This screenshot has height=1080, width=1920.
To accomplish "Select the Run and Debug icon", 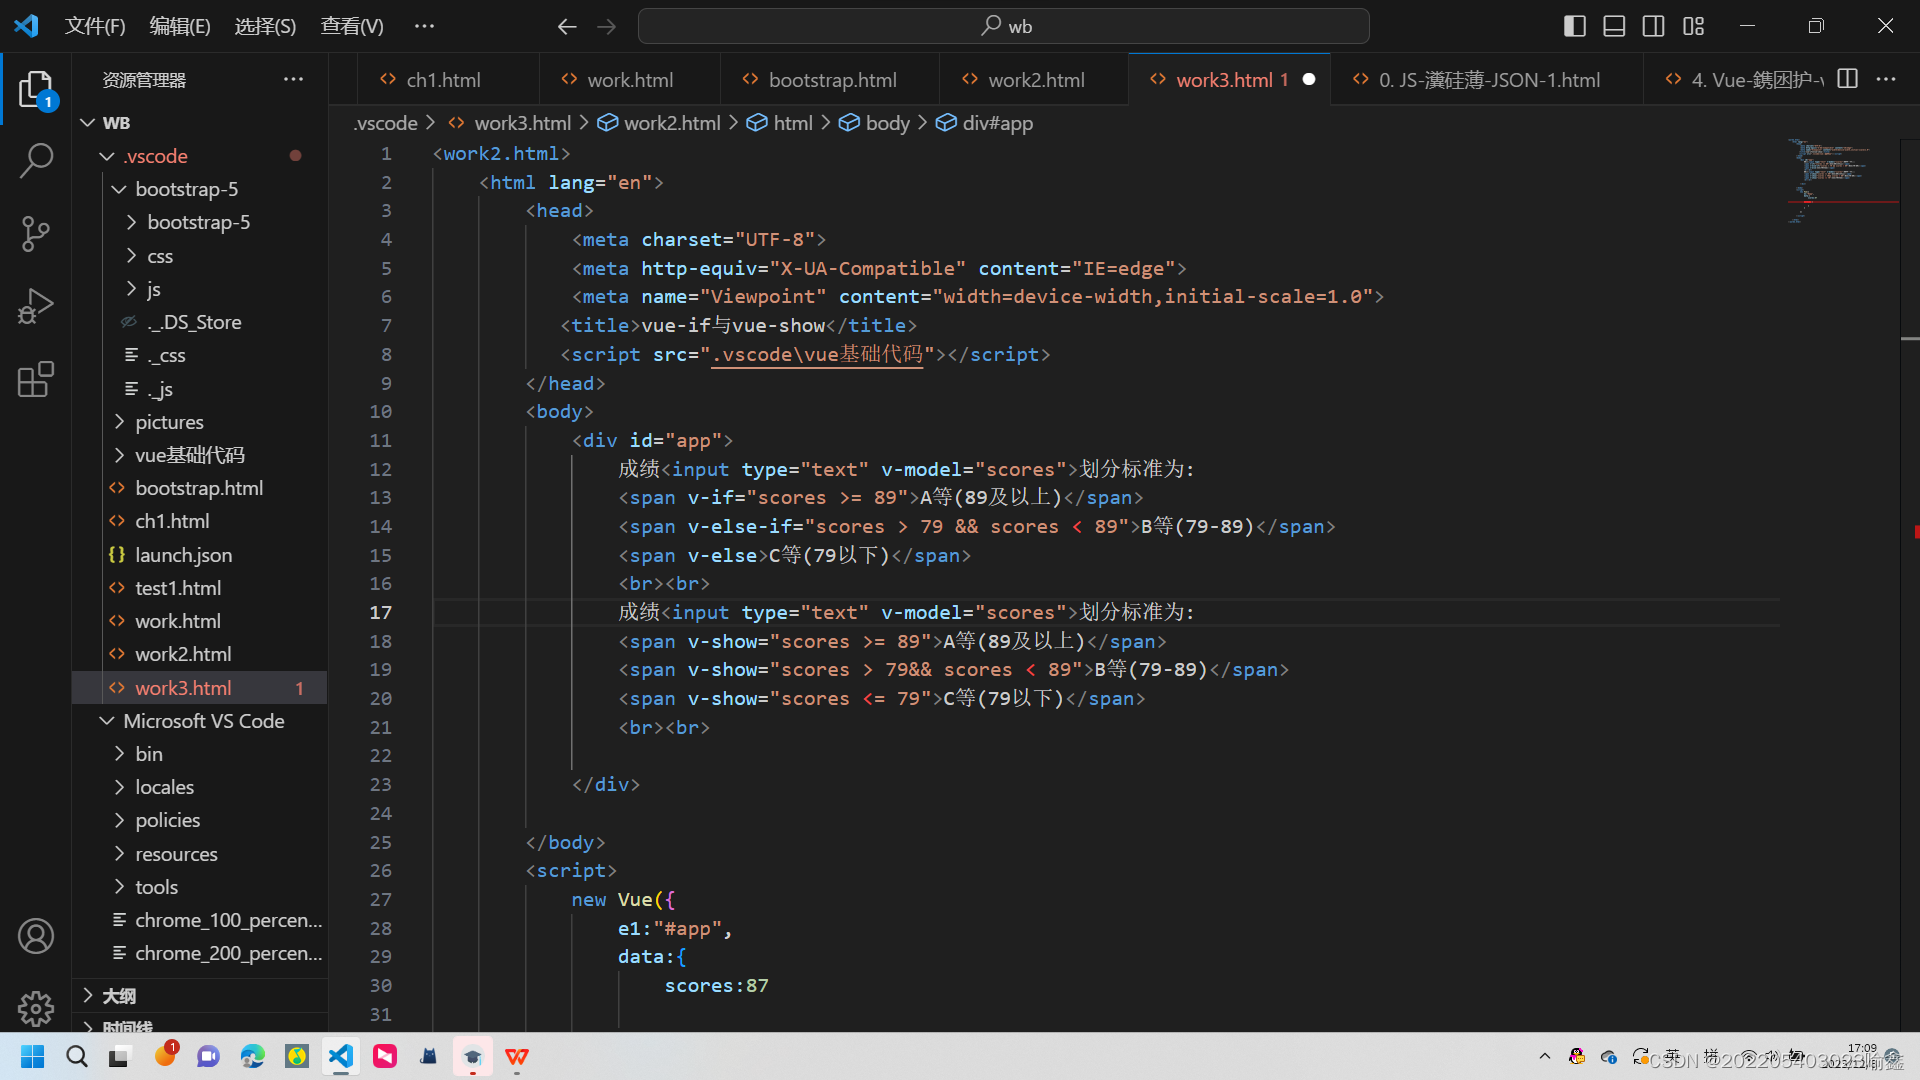I will [36, 306].
